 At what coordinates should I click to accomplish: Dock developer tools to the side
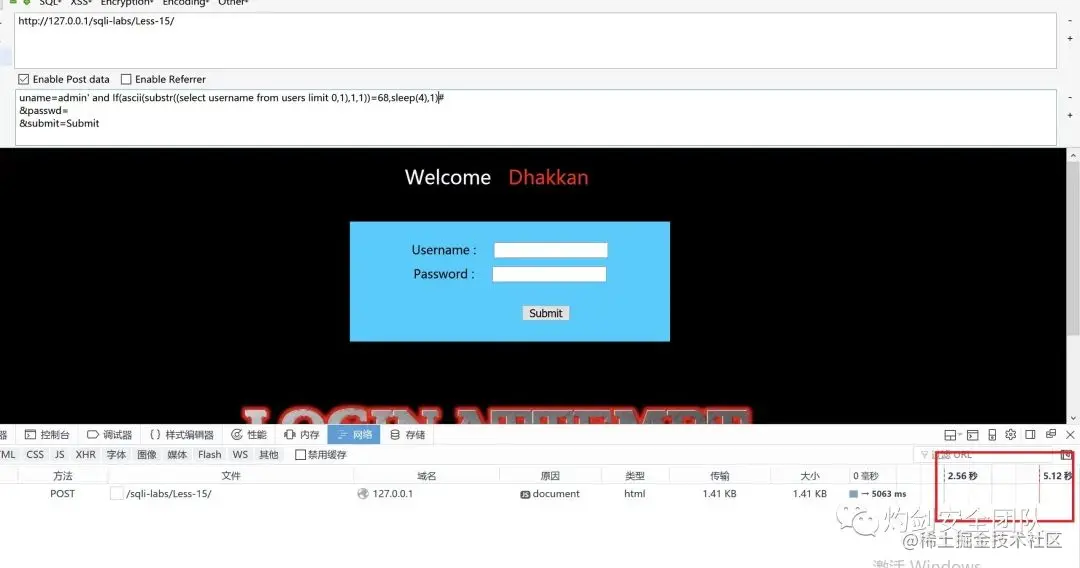pyautogui.click(x=1030, y=435)
